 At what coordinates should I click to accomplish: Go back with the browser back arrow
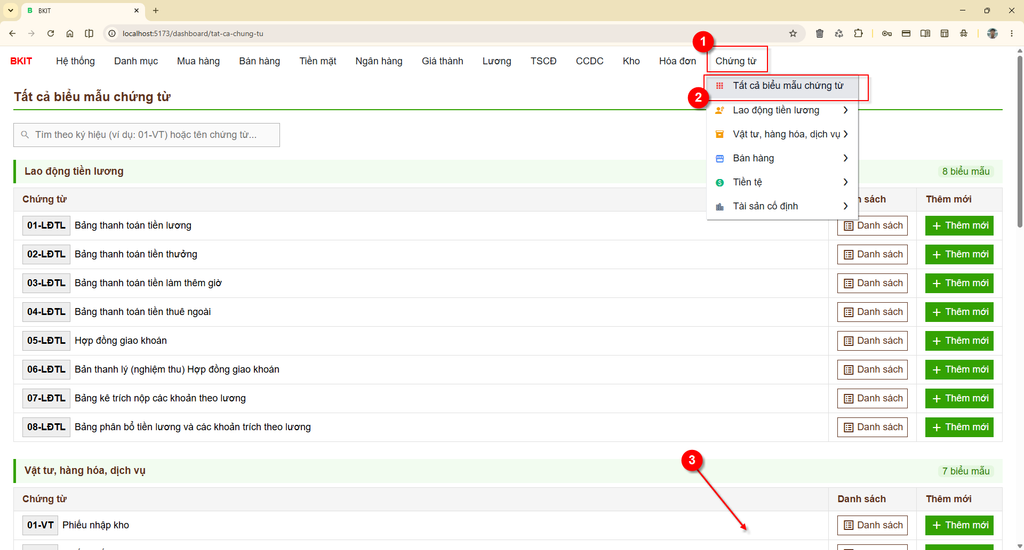(x=12, y=33)
